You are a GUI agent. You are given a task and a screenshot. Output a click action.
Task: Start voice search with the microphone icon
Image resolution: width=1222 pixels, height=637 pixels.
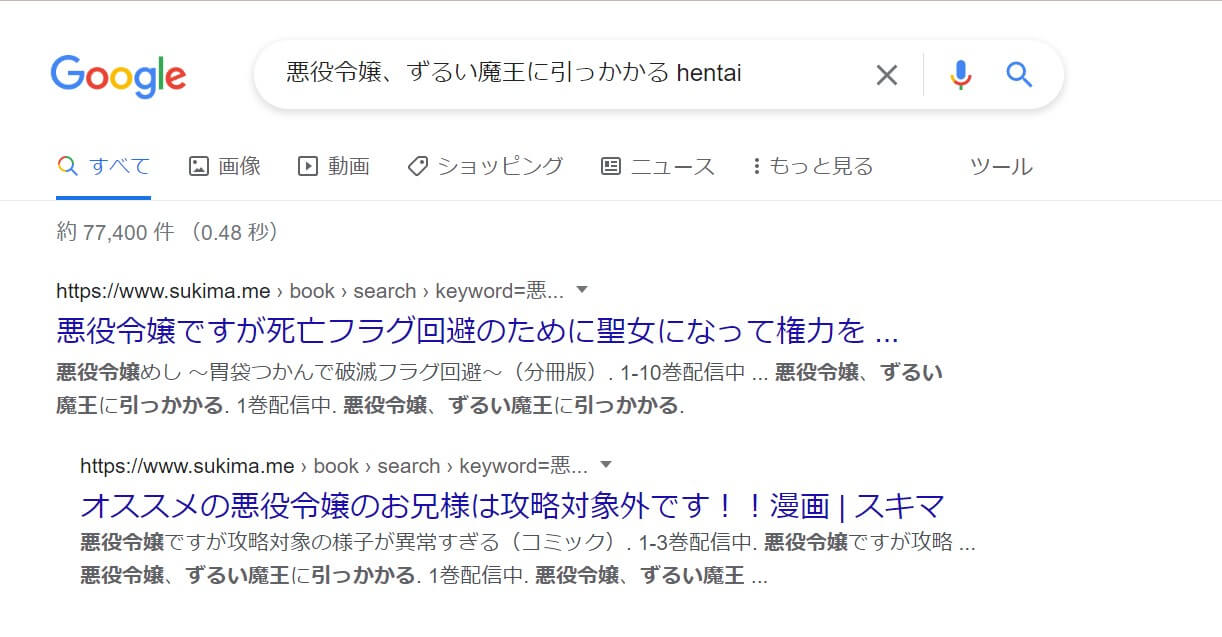click(x=961, y=74)
